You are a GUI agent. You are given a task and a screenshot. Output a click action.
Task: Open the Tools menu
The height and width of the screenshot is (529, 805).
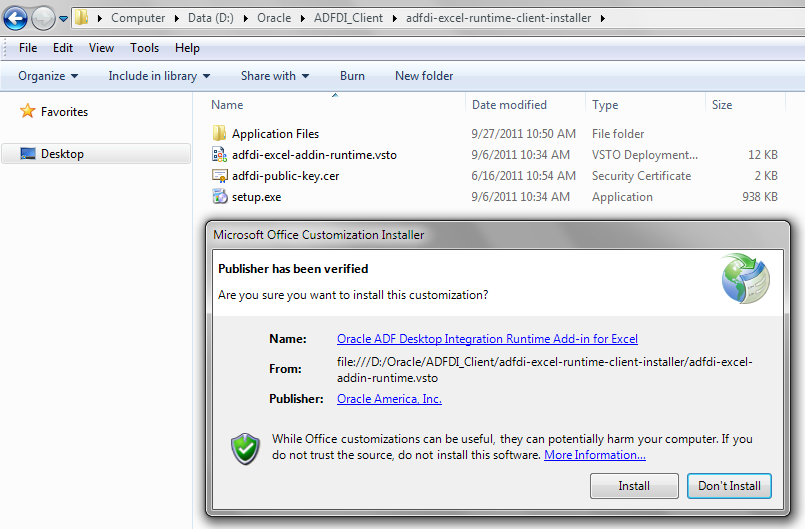144,48
